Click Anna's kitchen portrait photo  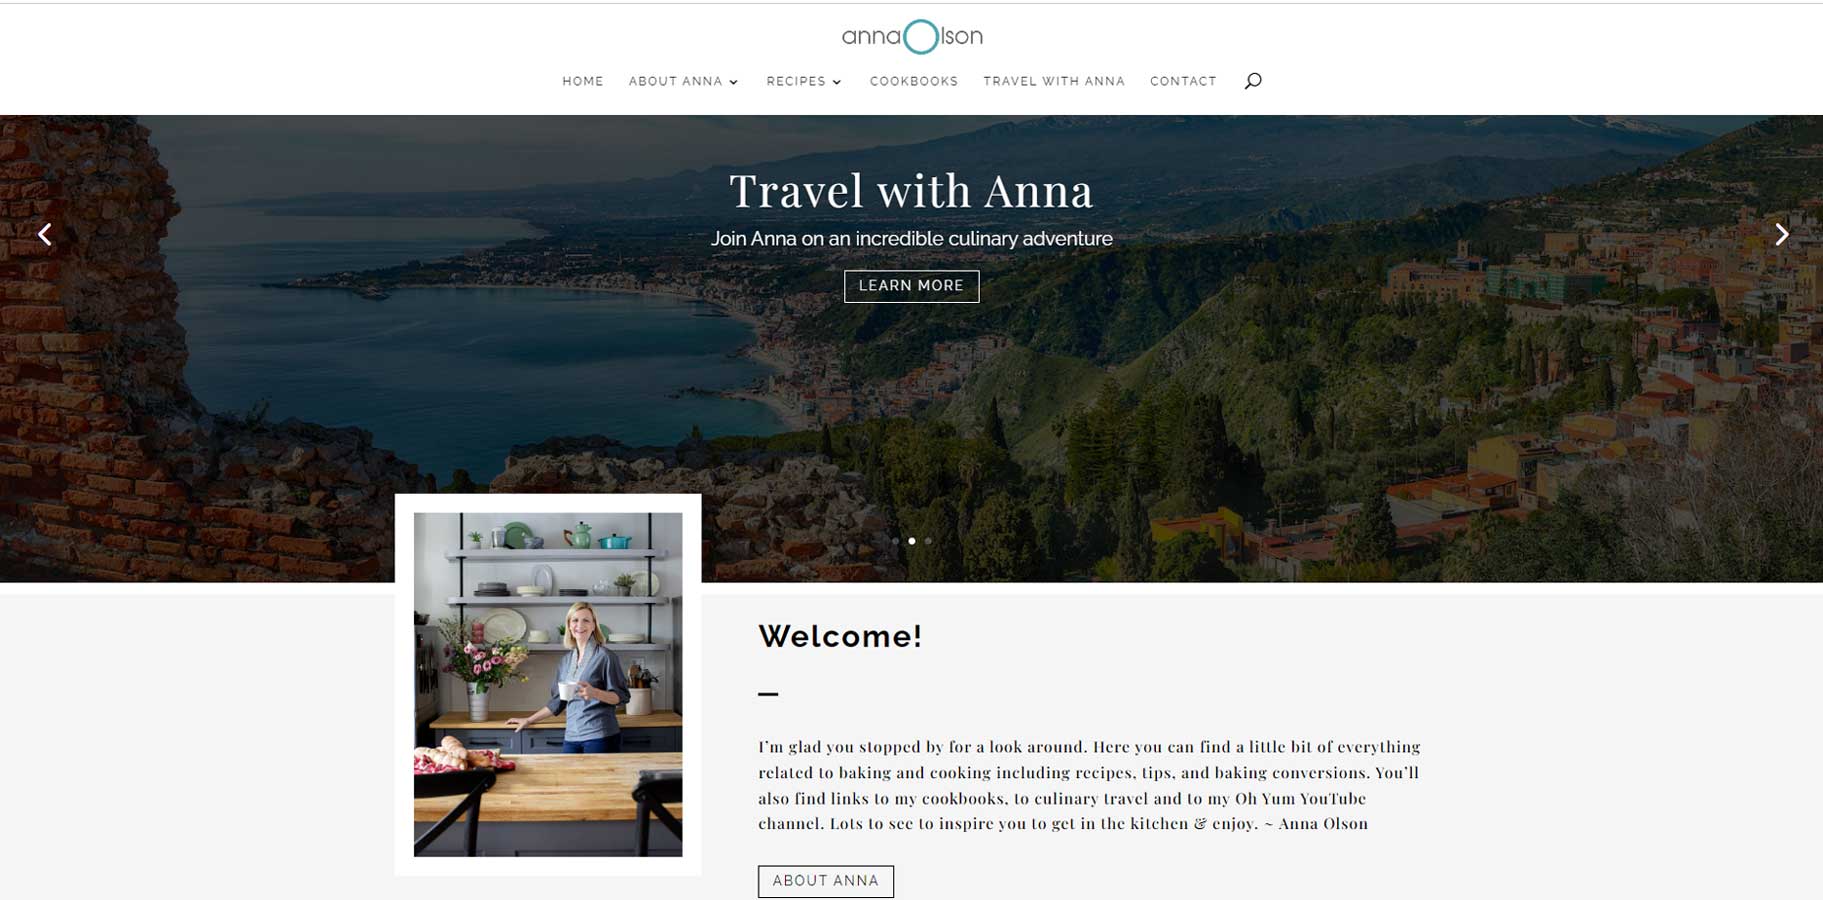(548, 685)
